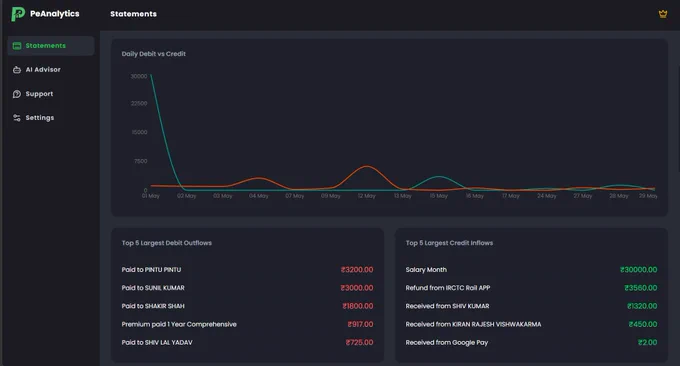The height and width of the screenshot is (366, 680).
Task: Click the orange debit peak at 12 May
Action: click(x=367, y=166)
